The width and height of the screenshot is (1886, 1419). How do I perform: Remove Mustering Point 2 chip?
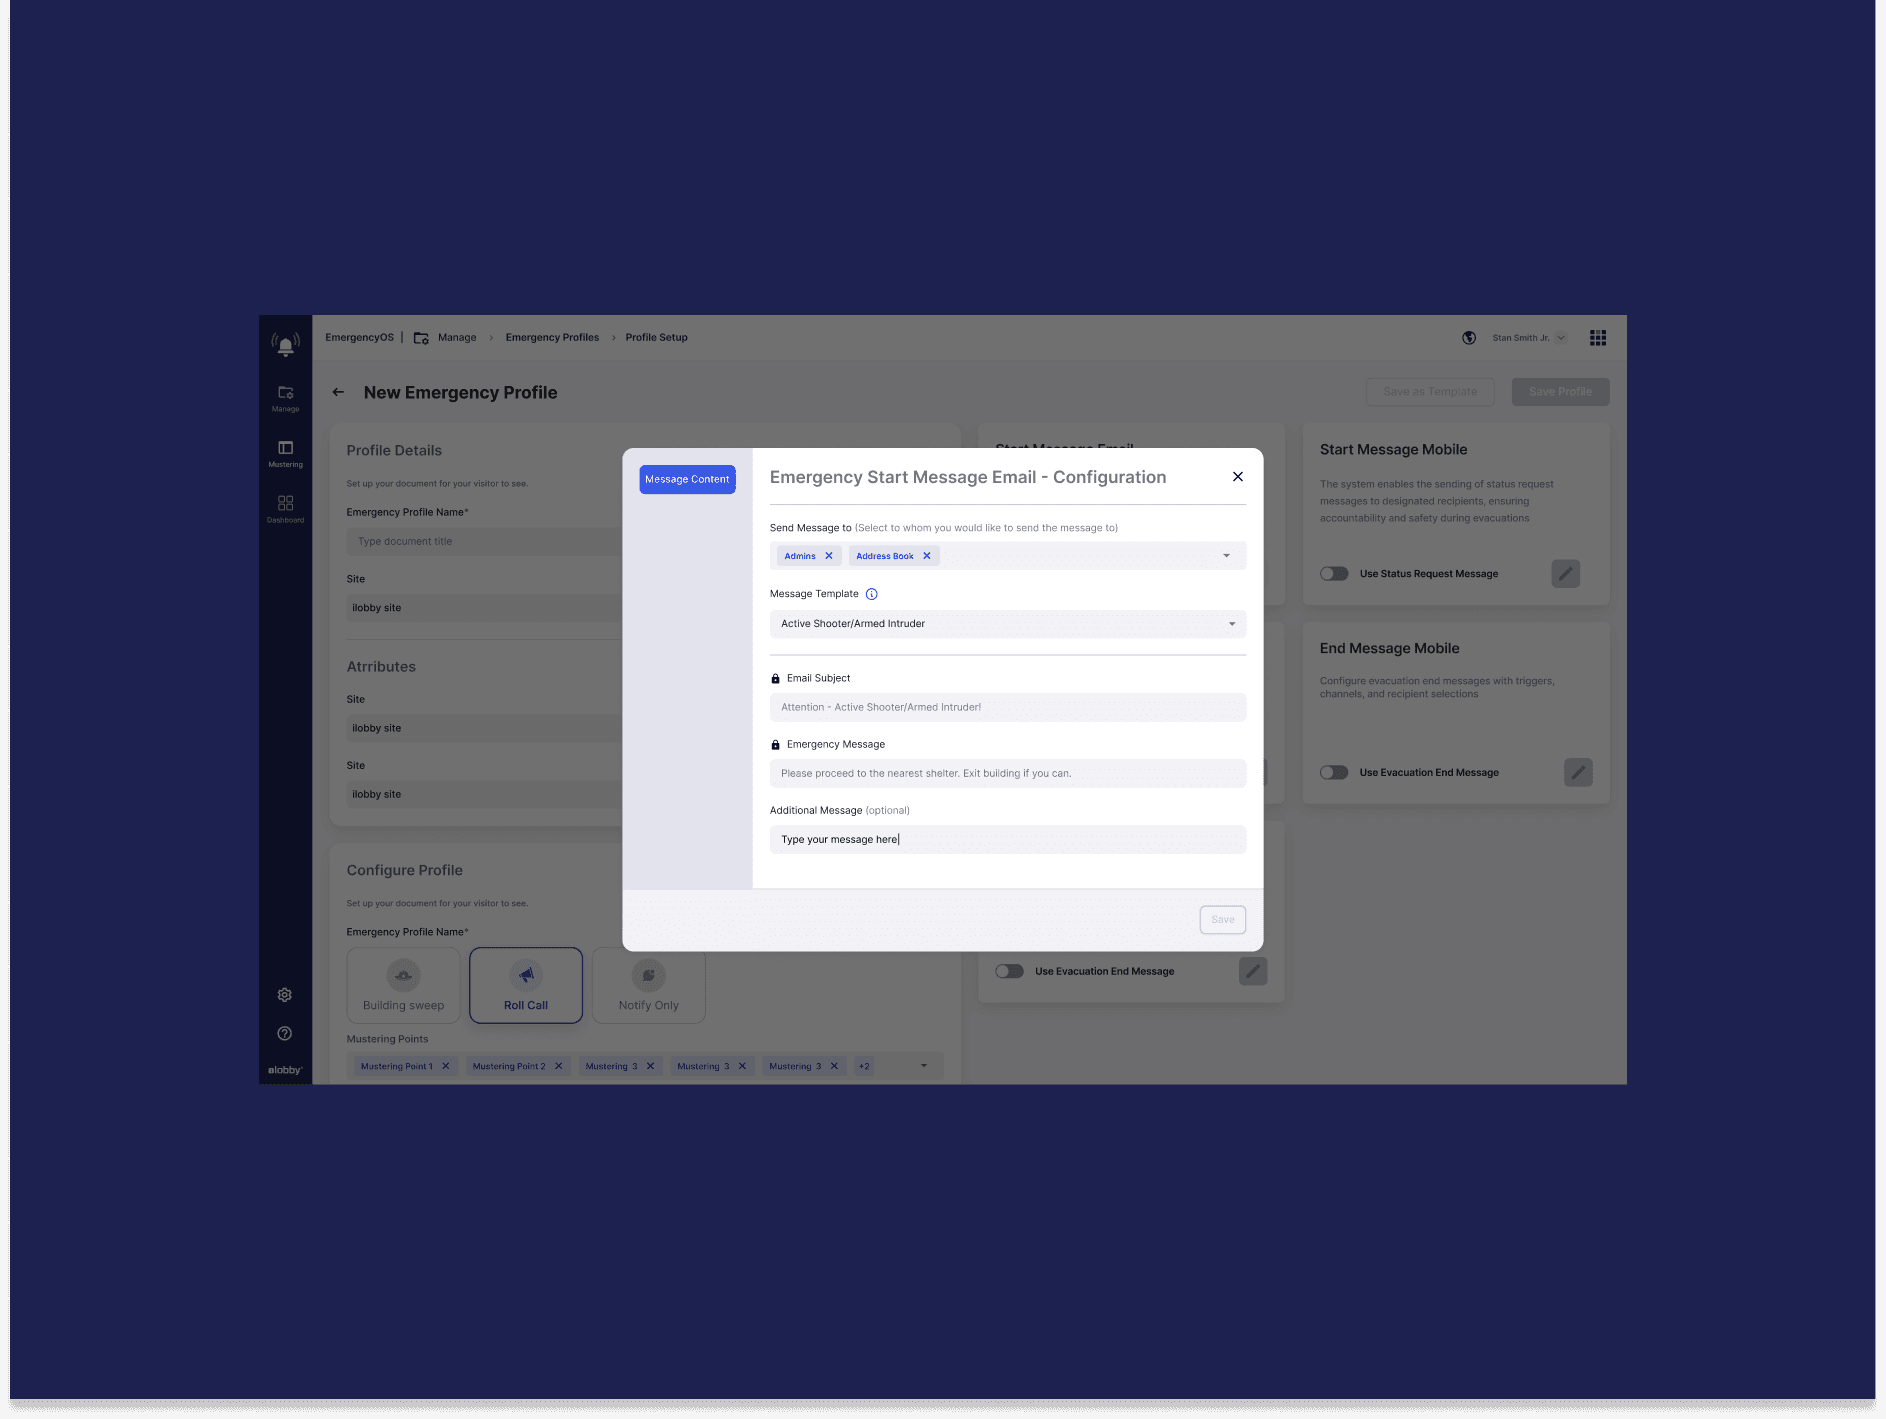pyautogui.click(x=559, y=1066)
